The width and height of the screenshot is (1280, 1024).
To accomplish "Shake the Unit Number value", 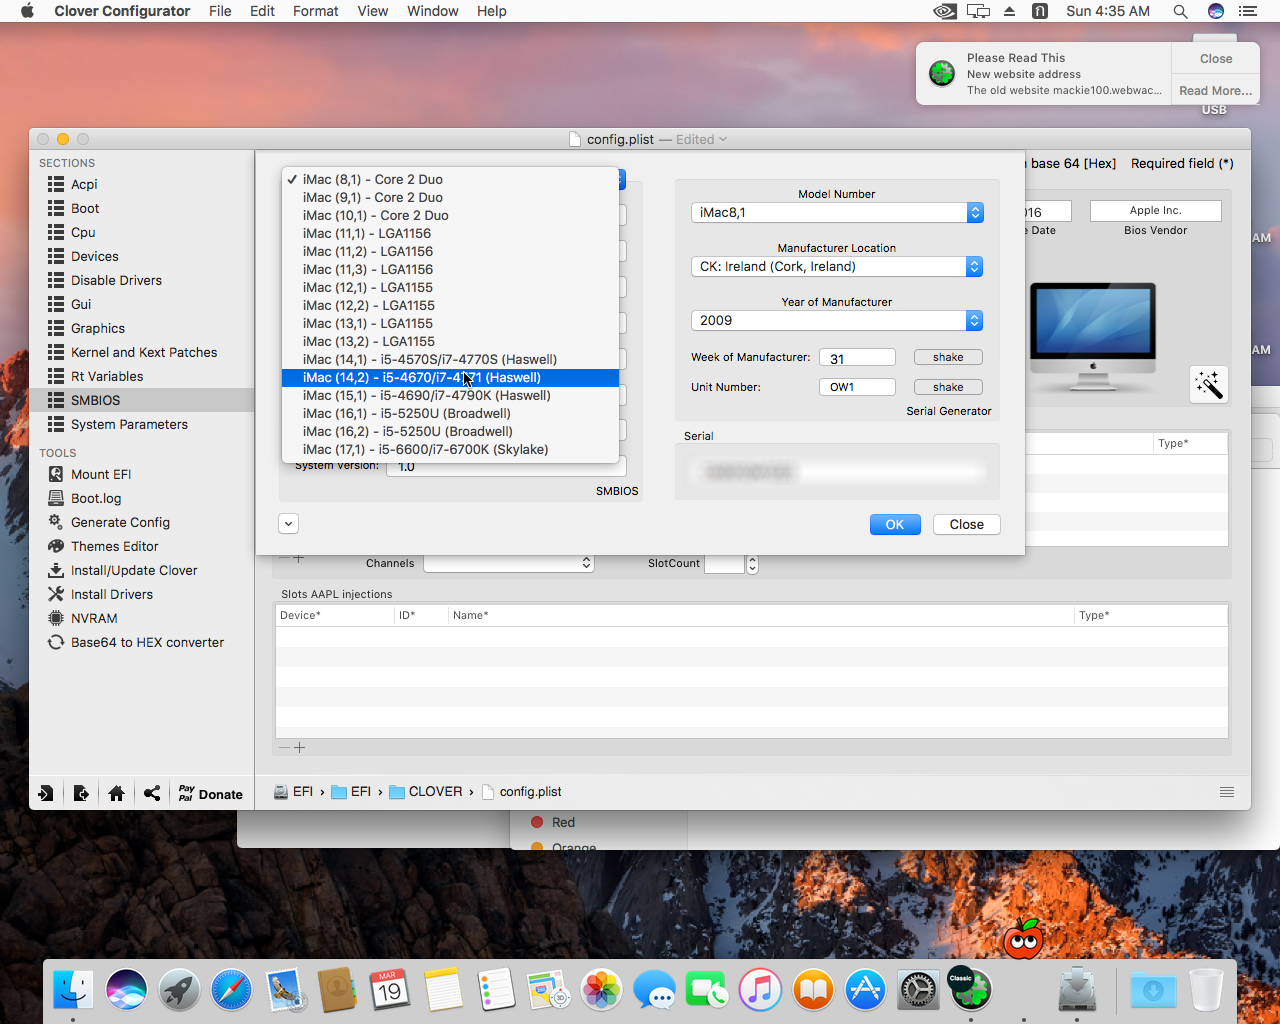I will click(948, 387).
